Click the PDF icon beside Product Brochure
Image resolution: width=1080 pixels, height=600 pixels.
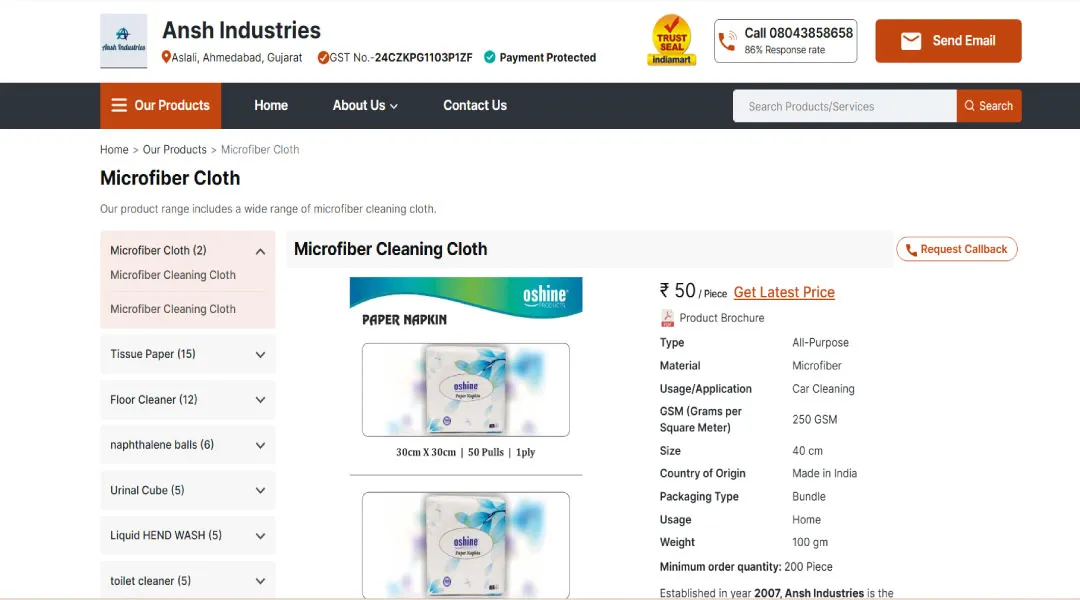pos(667,318)
